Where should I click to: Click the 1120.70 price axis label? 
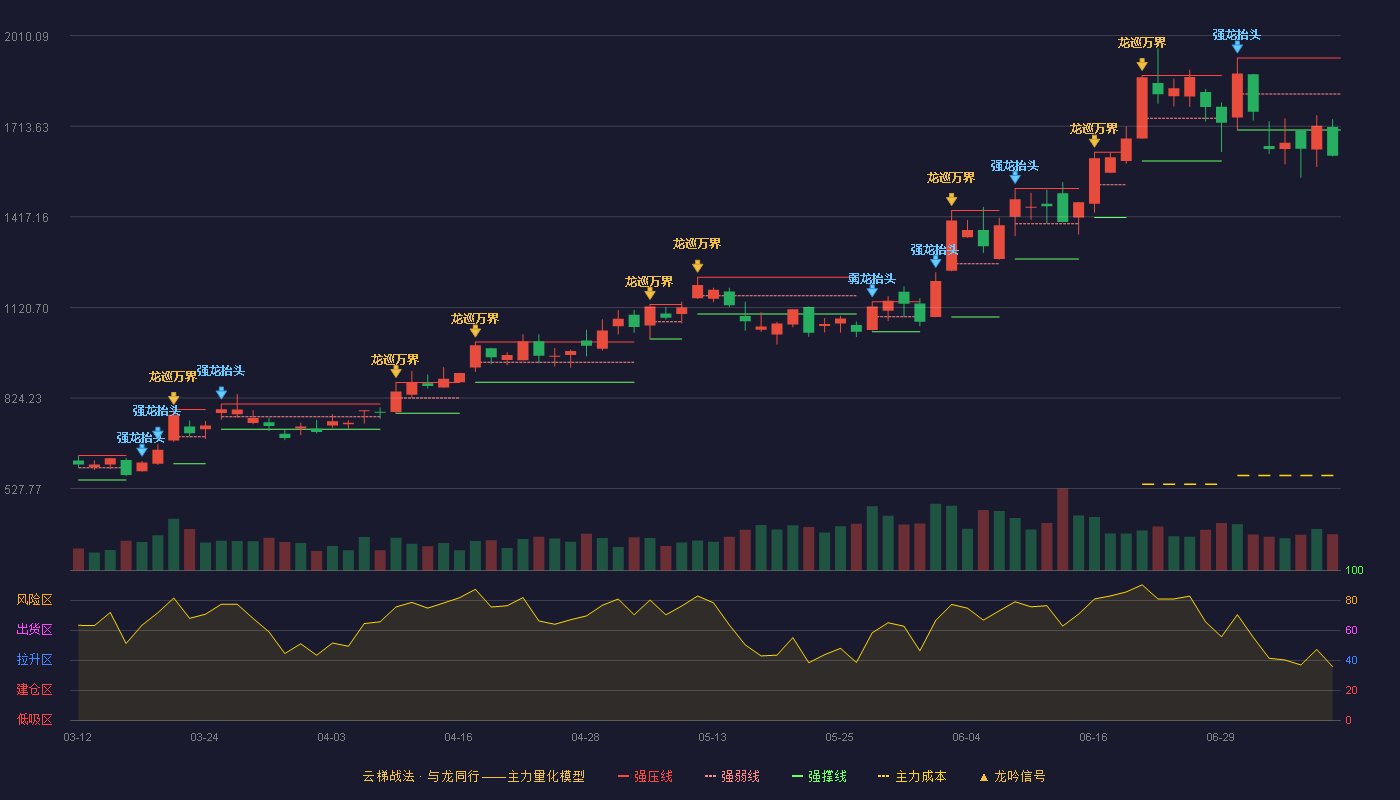click(26, 309)
